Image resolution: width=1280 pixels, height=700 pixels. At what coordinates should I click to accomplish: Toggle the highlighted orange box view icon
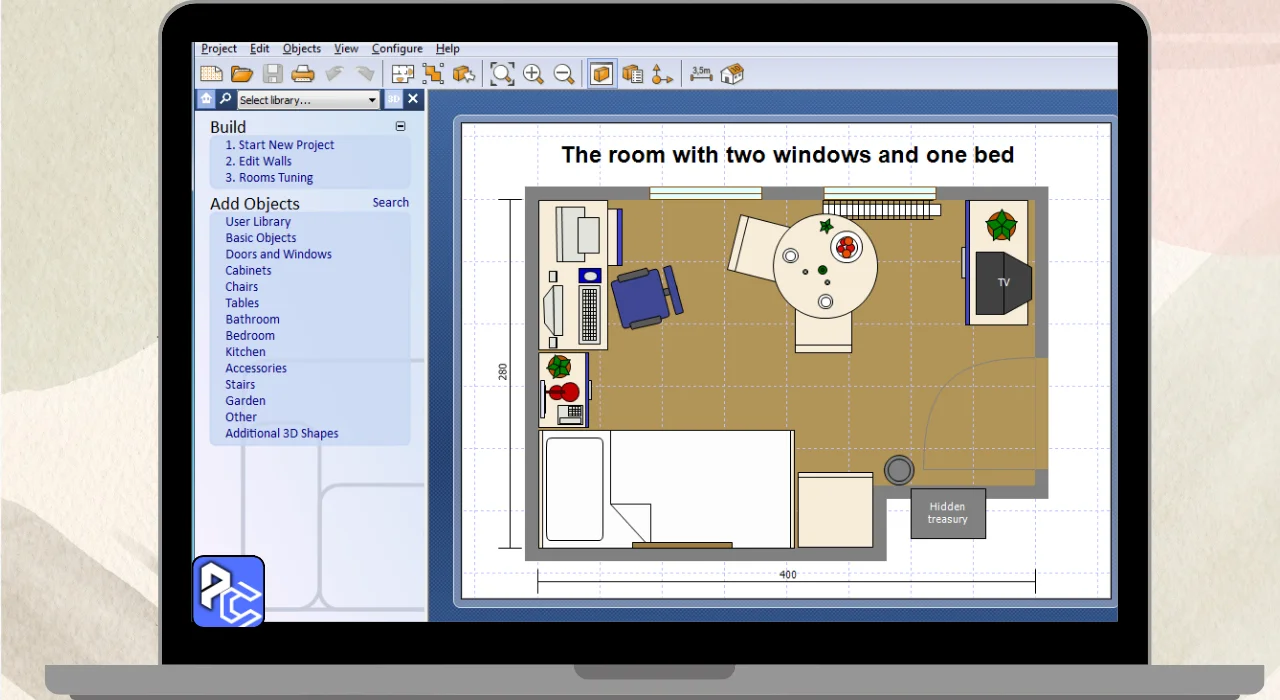coord(601,74)
